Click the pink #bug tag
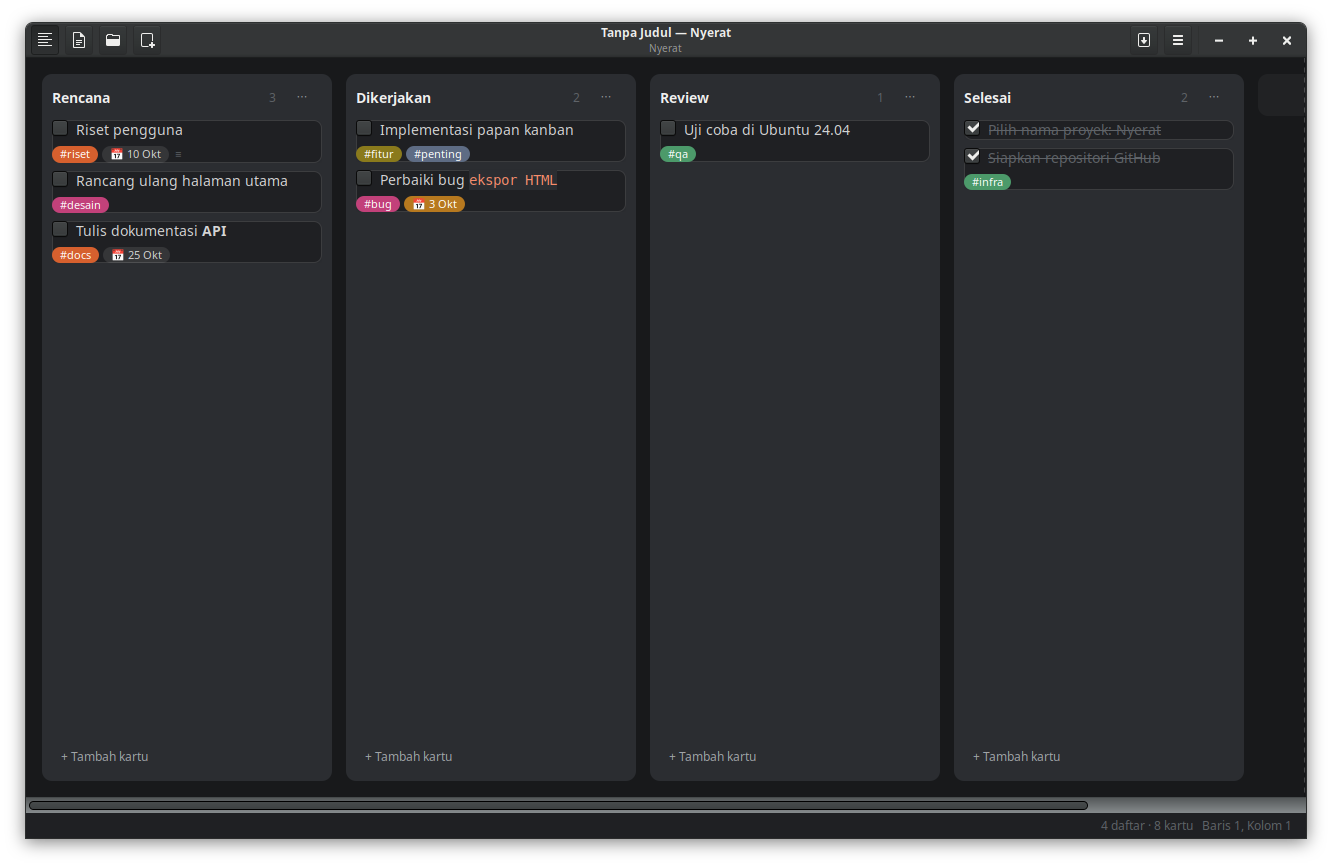 [x=378, y=204]
